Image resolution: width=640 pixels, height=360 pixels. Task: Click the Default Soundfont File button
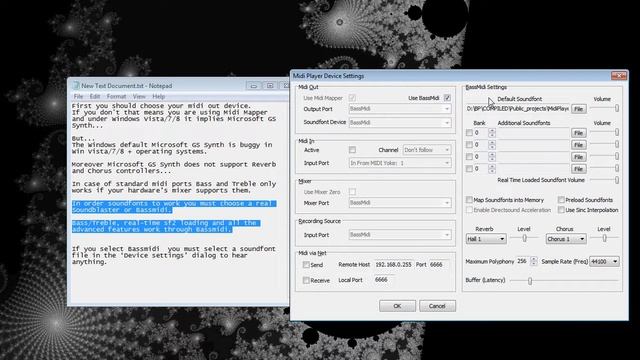pyautogui.click(x=578, y=109)
